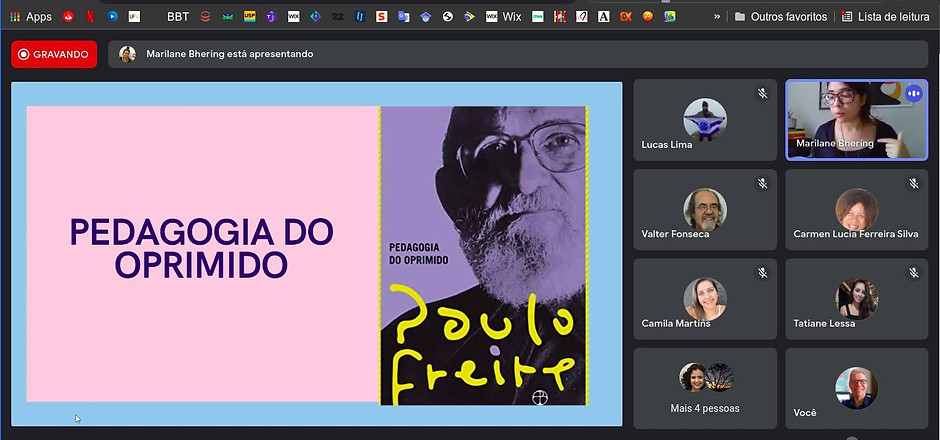This screenshot has width=940, height=440.
Task: Click presenter avatar in presenting banner
Action: click(127, 54)
